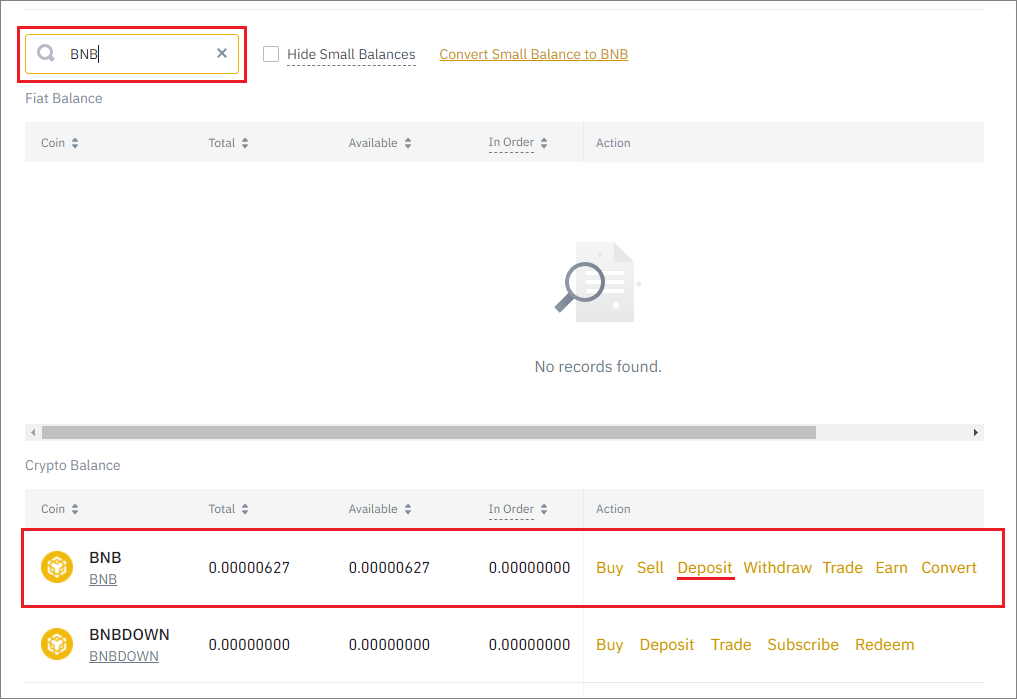Screen dimensions: 1017x699
Task: Click Subscribe in the BNBDOWN row
Action: point(803,645)
